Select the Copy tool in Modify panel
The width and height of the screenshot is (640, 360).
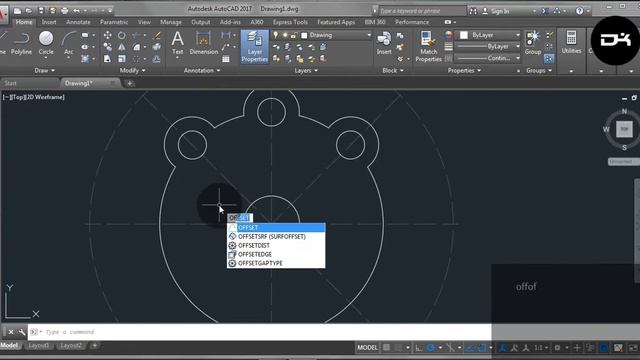click(x=107, y=47)
